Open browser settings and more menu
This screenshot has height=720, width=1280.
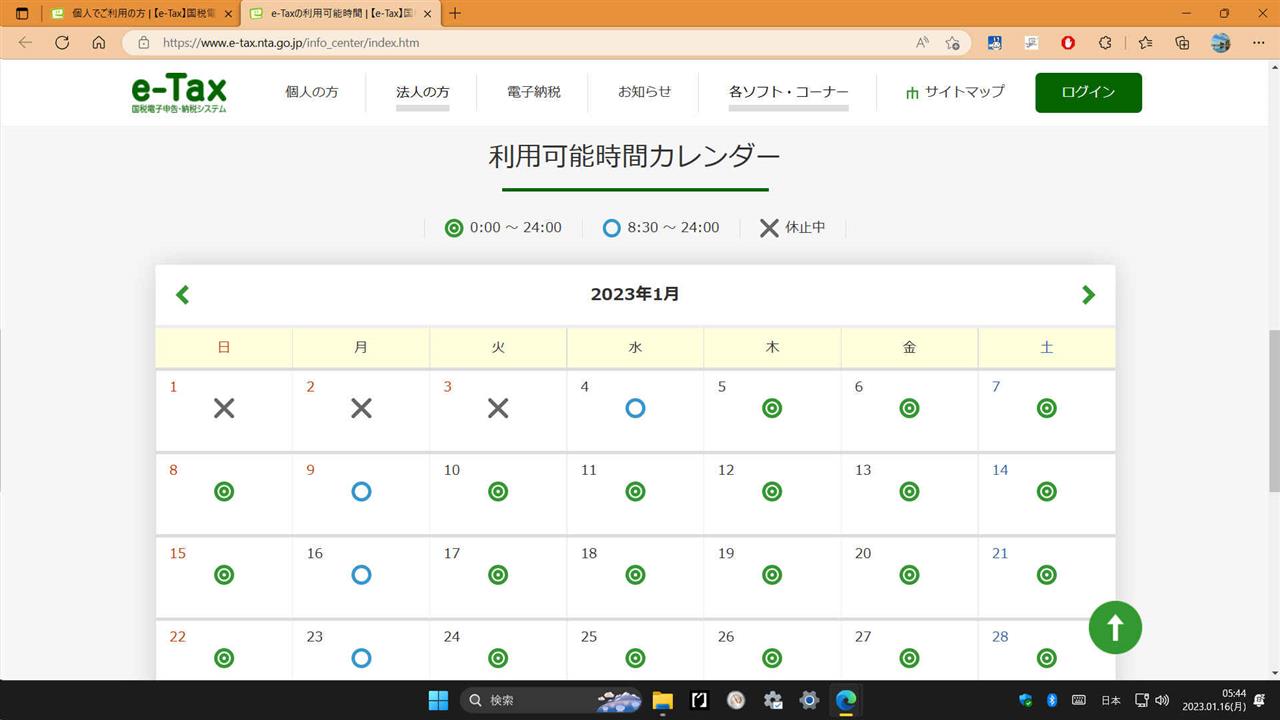(1258, 43)
